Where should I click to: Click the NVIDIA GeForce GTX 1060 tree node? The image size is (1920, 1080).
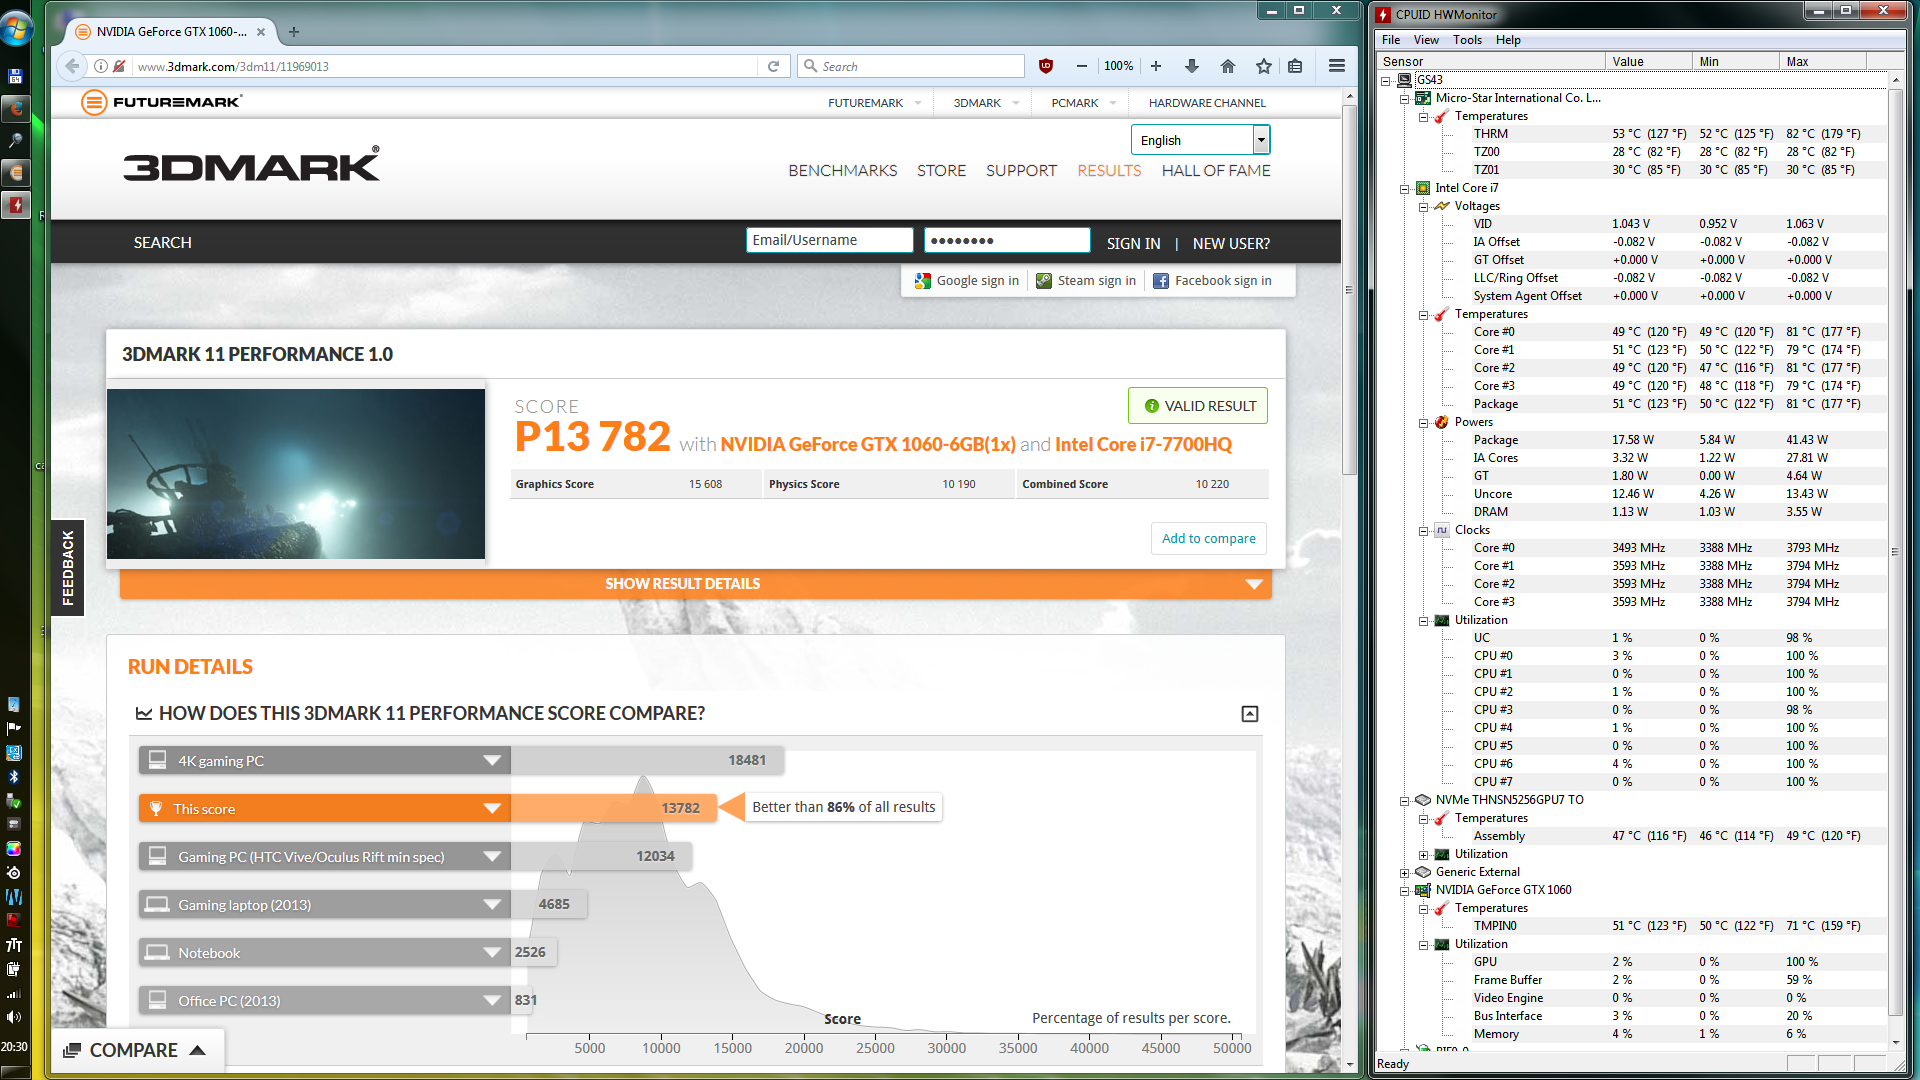(x=1503, y=890)
